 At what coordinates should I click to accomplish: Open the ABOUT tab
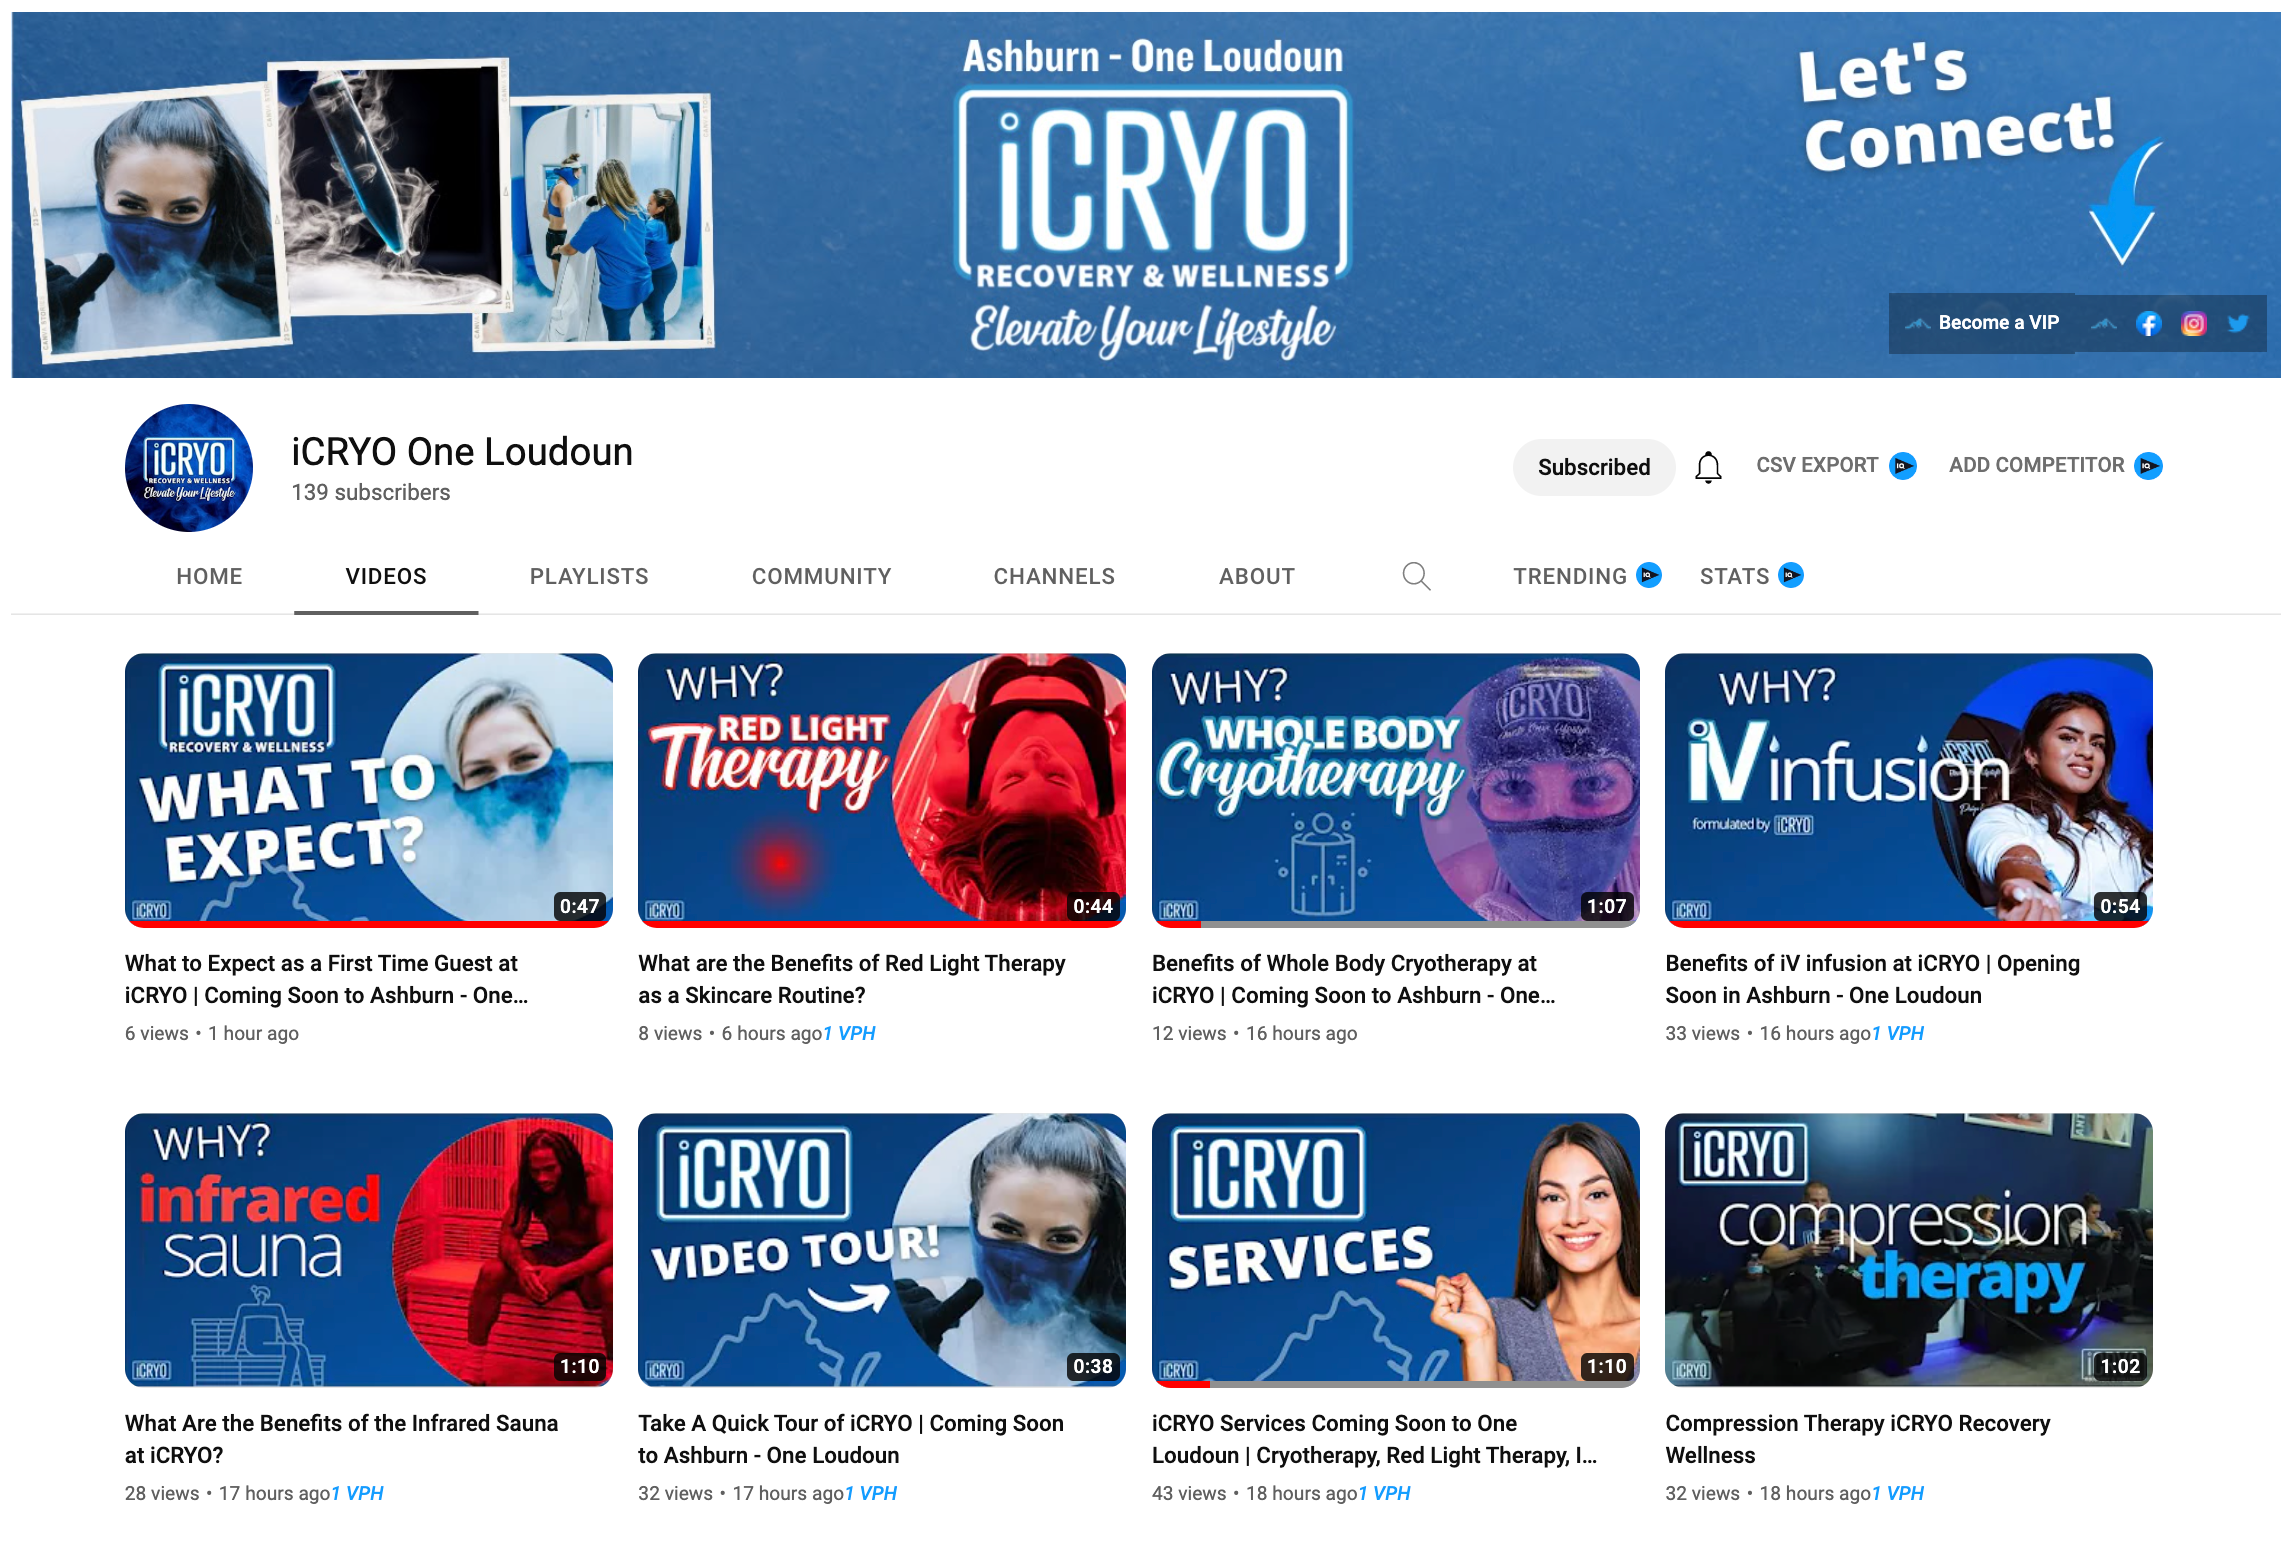click(1257, 576)
